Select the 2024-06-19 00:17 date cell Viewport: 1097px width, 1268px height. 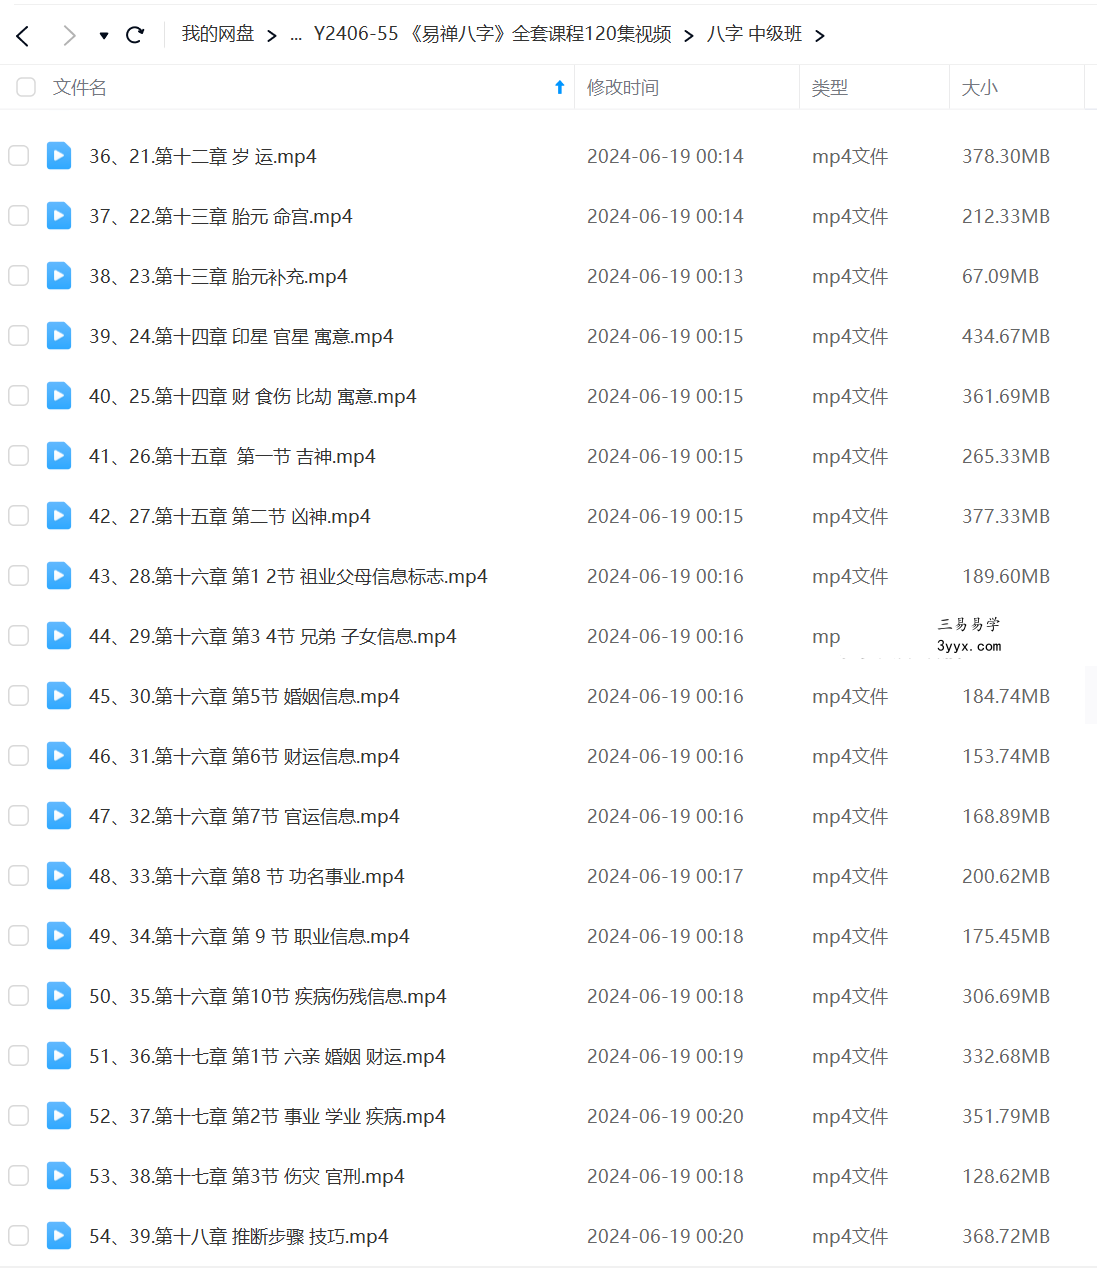coord(665,876)
